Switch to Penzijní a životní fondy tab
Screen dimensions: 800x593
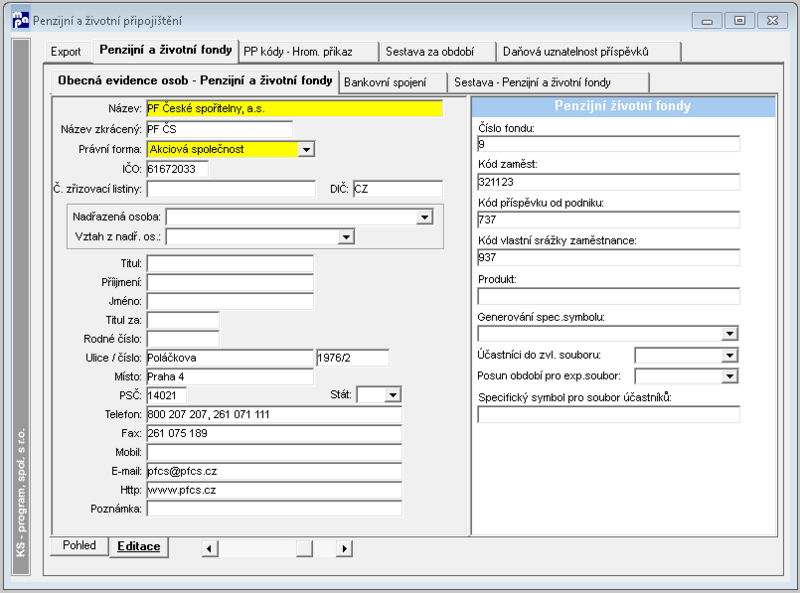tap(166, 50)
